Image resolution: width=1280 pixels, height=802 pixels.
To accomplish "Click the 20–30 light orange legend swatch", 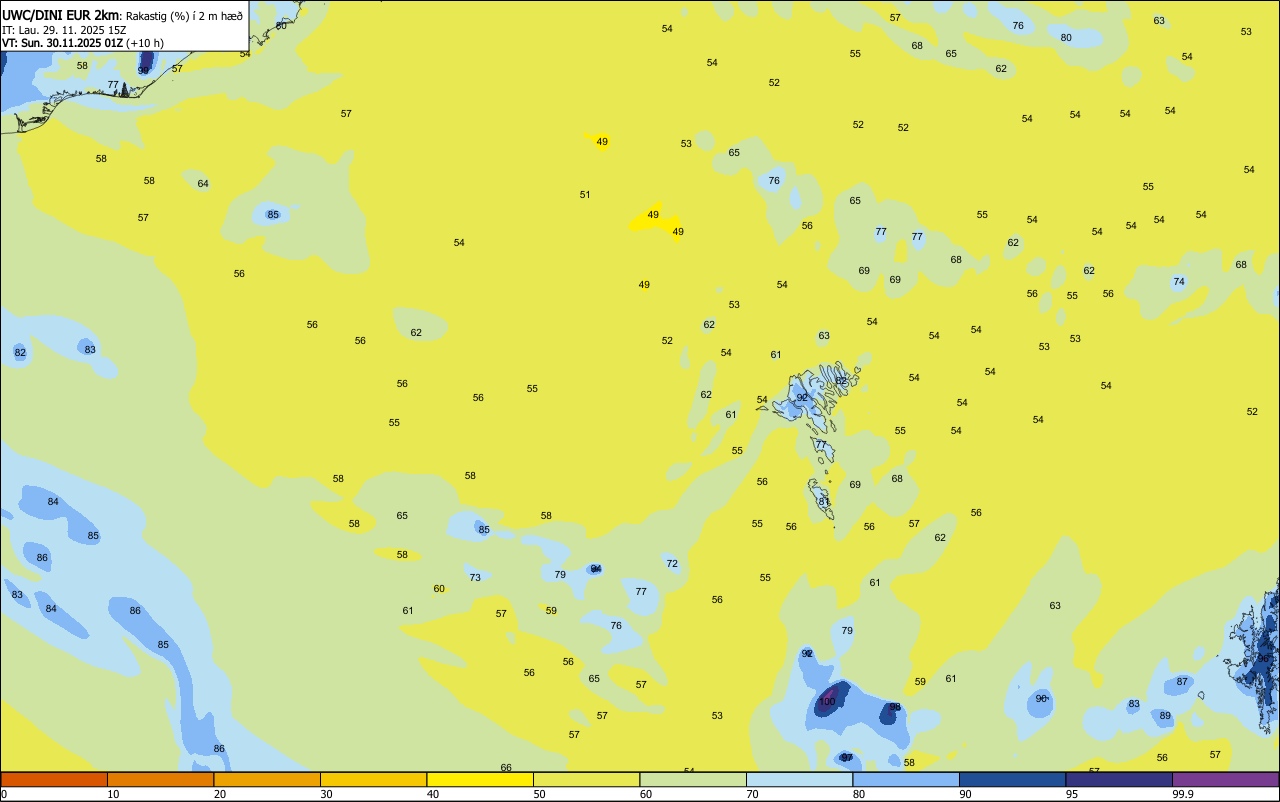I will 267,779.
